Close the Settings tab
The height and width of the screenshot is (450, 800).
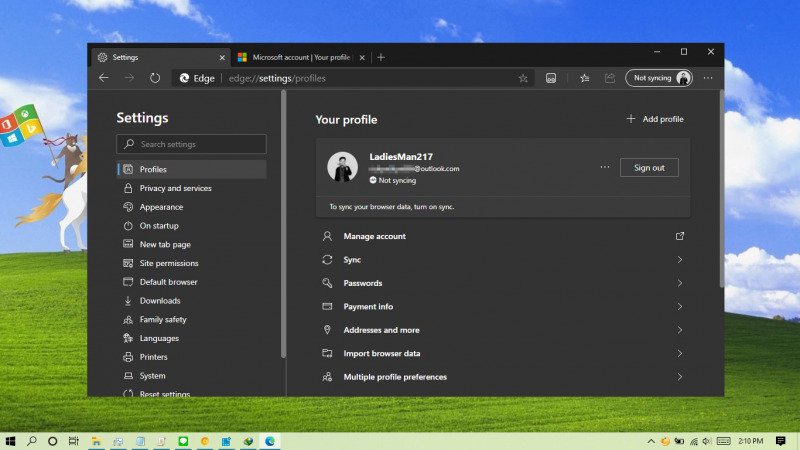(222, 58)
